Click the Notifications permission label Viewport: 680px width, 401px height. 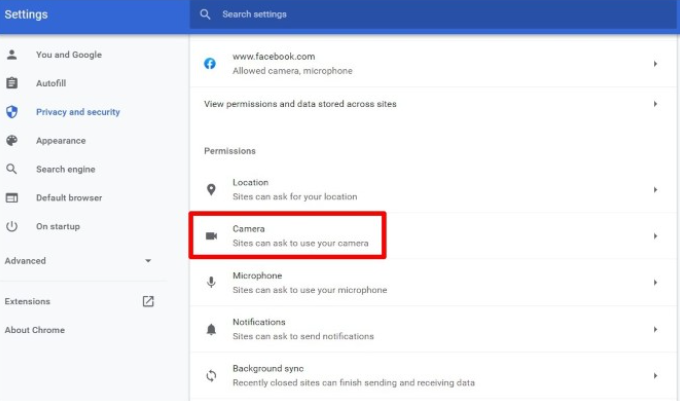(x=259, y=322)
